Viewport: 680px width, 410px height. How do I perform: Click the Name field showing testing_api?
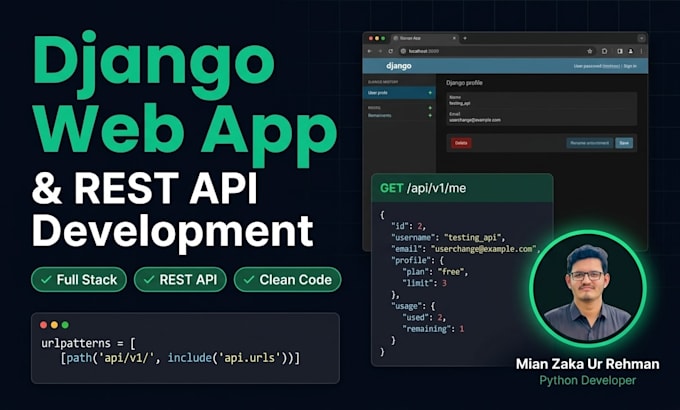[542, 100]
